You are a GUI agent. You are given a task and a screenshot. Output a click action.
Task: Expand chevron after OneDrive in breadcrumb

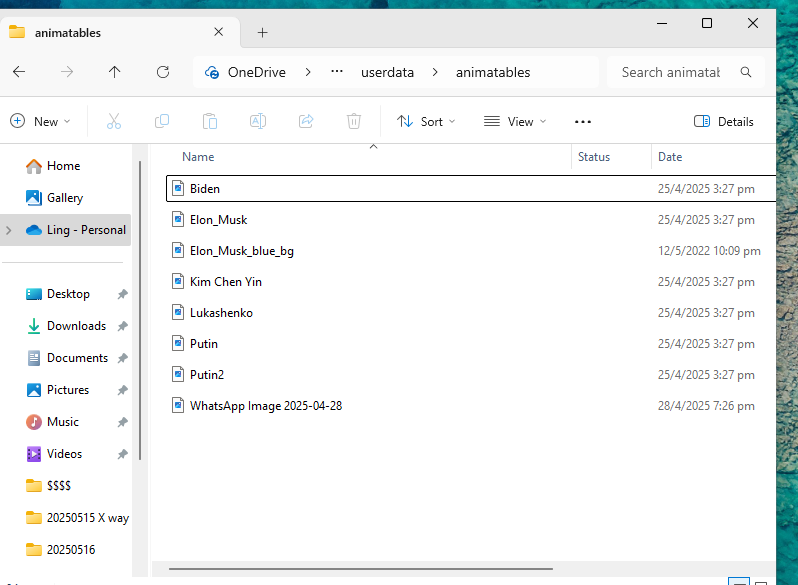click(308, 72)
